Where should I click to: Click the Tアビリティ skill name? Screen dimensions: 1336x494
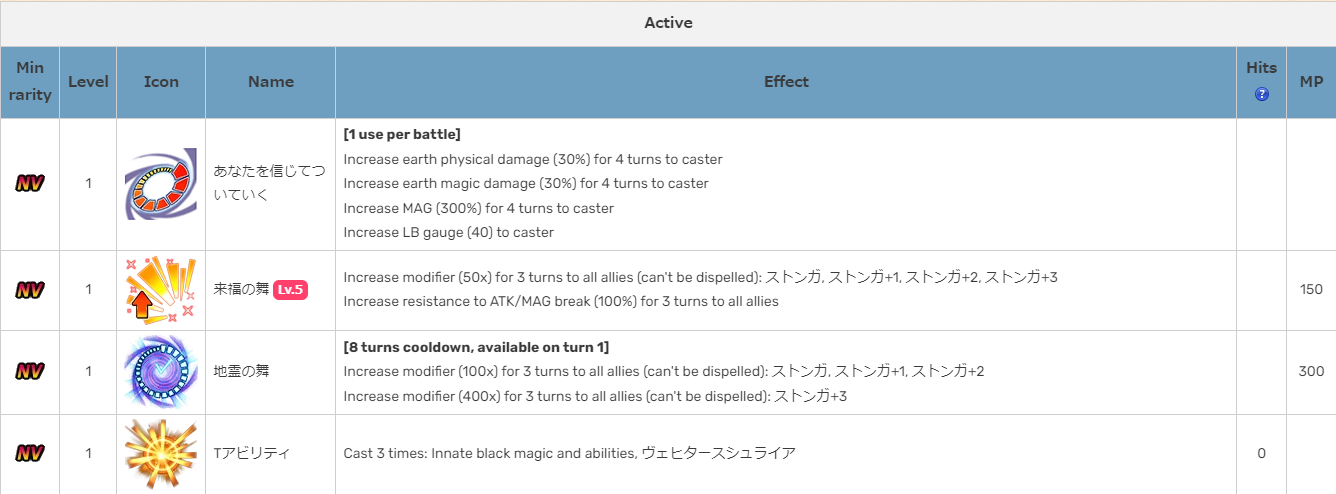252,453
